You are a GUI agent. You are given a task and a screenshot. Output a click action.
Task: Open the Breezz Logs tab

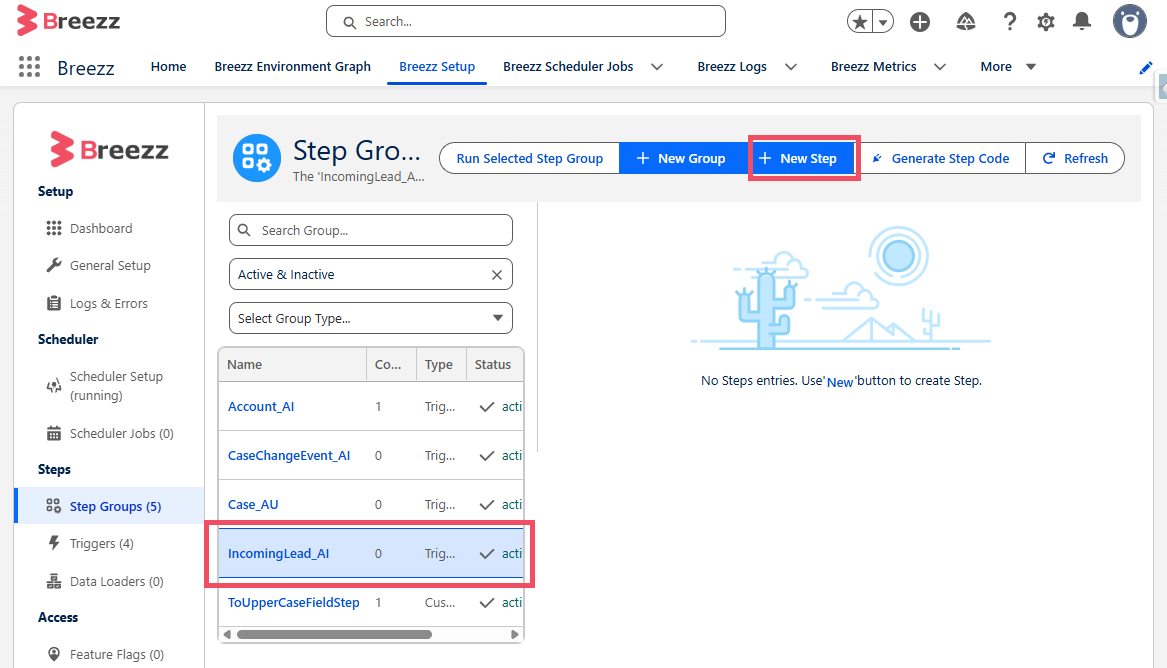tap(732, 66)
